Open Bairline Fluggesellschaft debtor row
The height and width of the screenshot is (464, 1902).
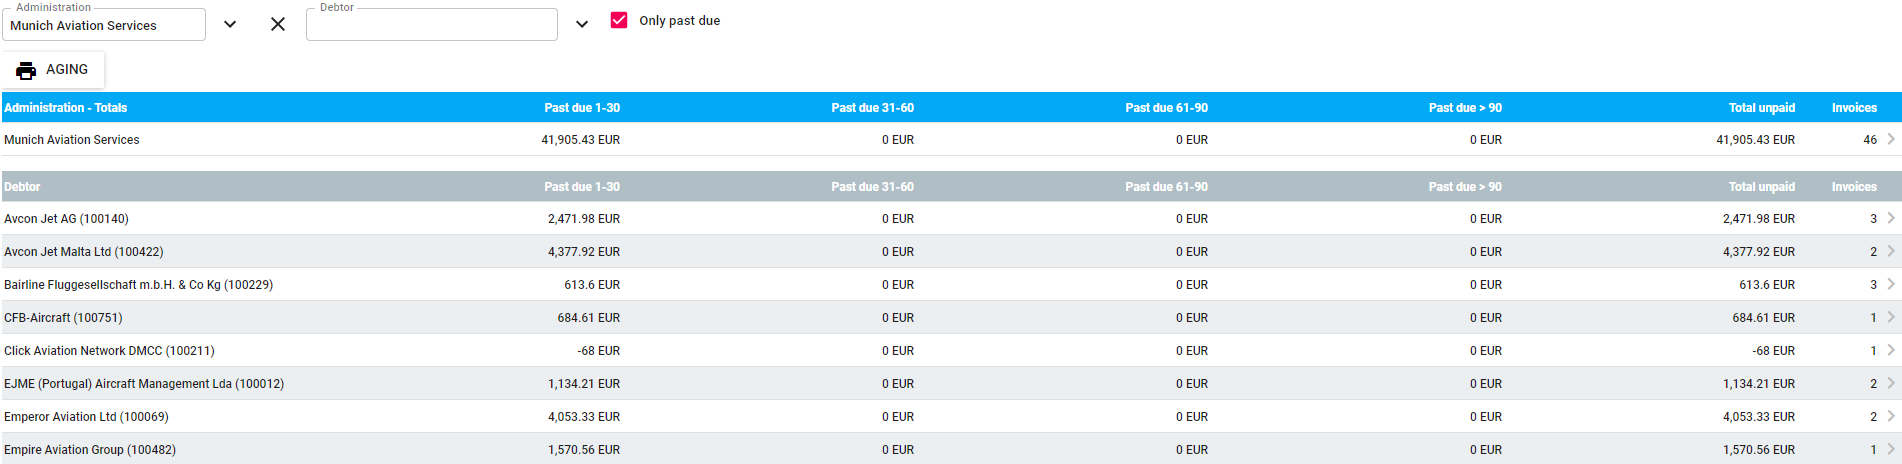[x=950, y=284]
